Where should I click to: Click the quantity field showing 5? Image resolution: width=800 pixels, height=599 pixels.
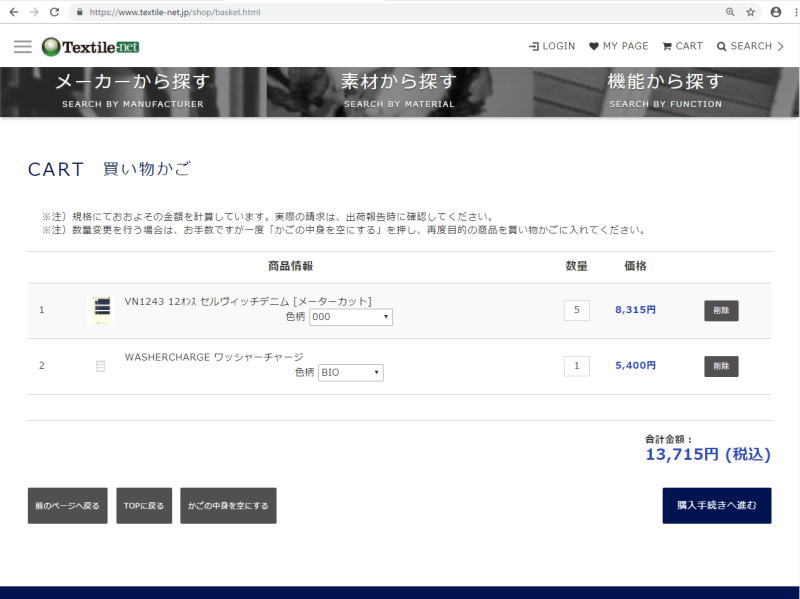click(x=577, y=310)
